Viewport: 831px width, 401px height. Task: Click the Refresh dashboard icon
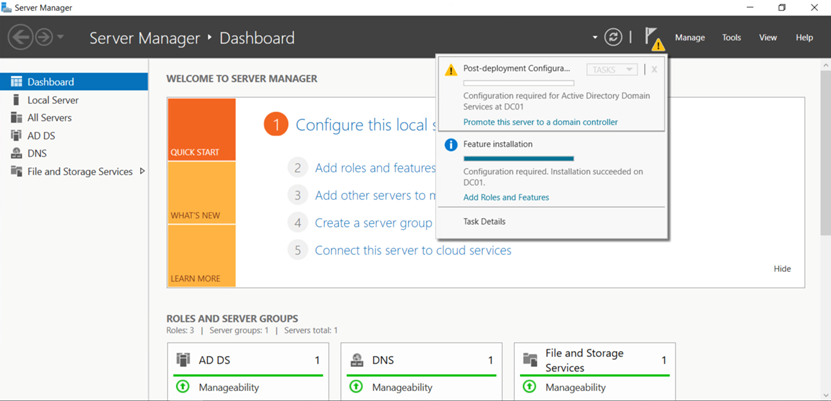click(x=613, y=38)
